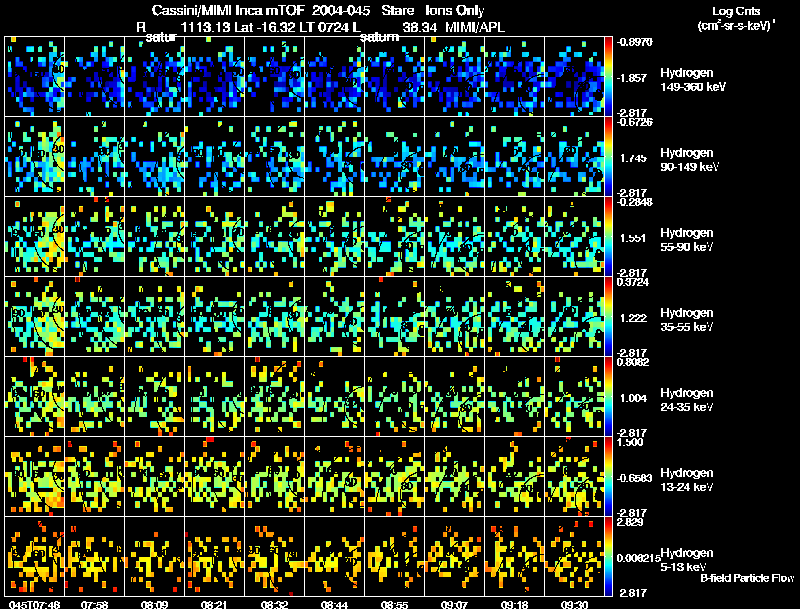This screenshot has height=609, width=800.
Task: Click the '08:44' time label
Action: pyautogui.click(x=334, y=604)
